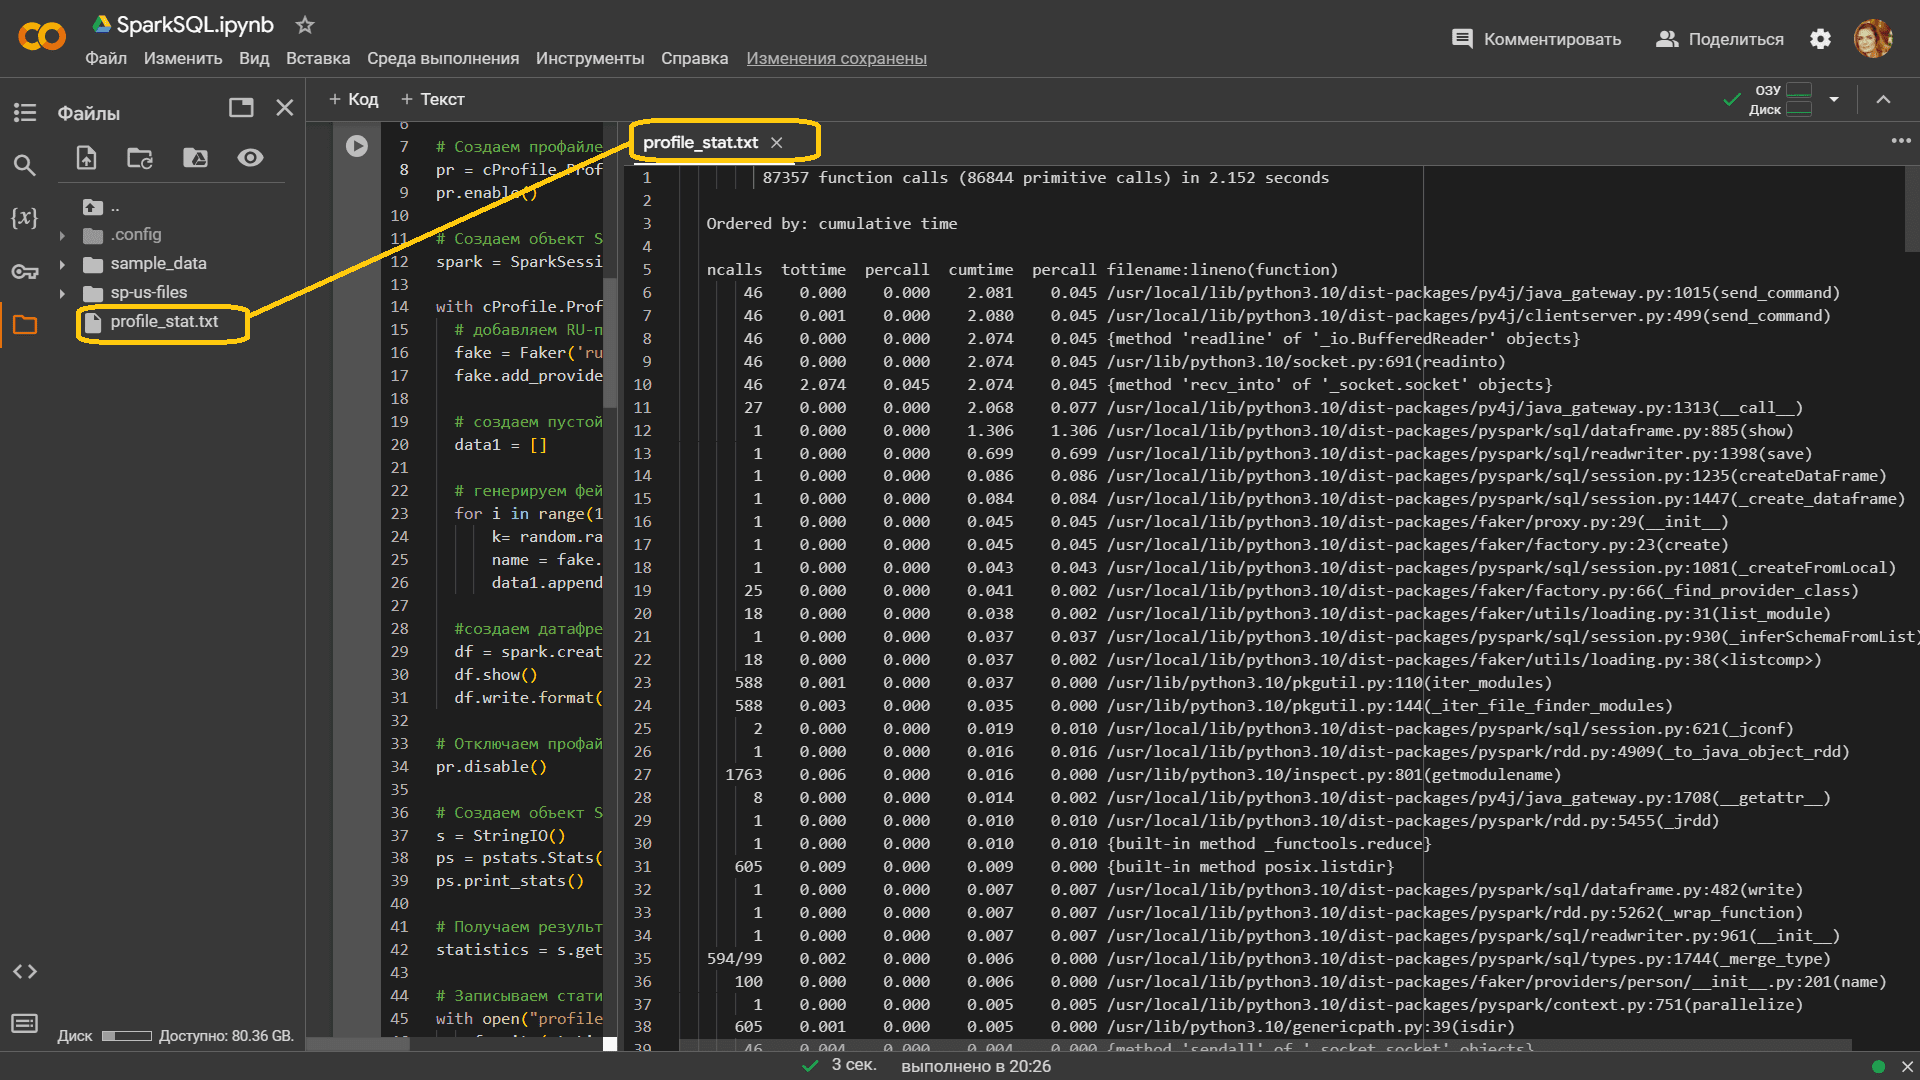Star the SparkSQL.ipynb notebook
Viewport: 1920px width, 1080px height.
305,25
